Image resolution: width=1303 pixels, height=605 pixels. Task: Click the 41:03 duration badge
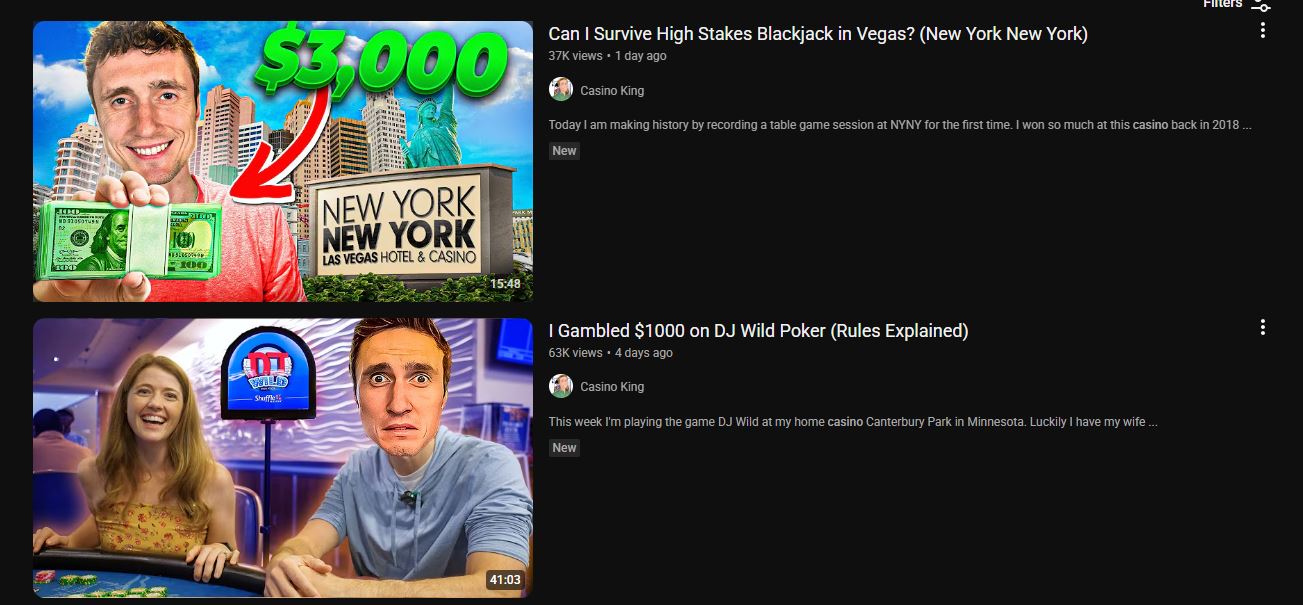tap(505, 580)
